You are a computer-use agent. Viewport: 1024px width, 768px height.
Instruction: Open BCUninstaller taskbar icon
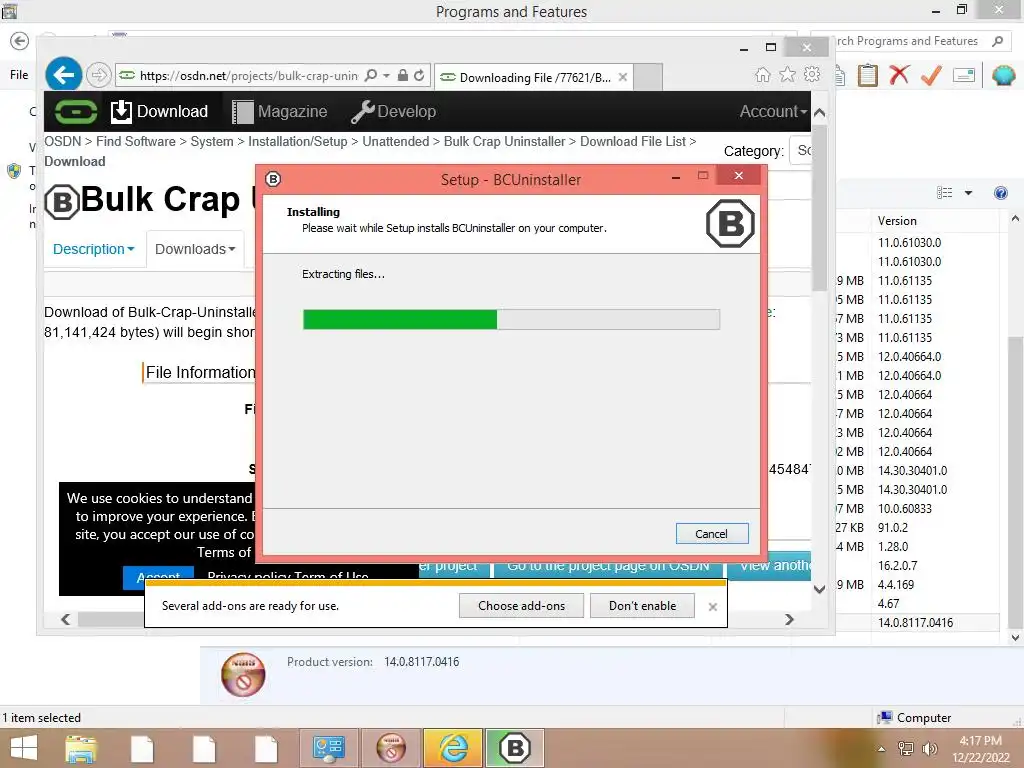click(x=515, y=748)
